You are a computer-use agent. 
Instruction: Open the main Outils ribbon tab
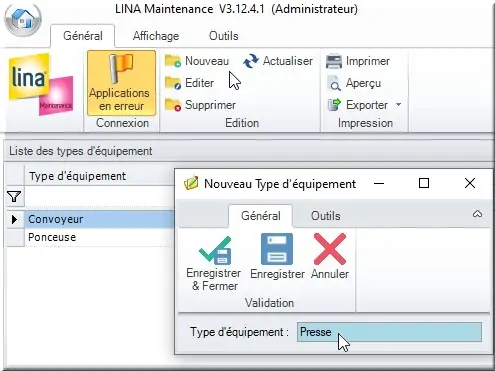point(223,36)
